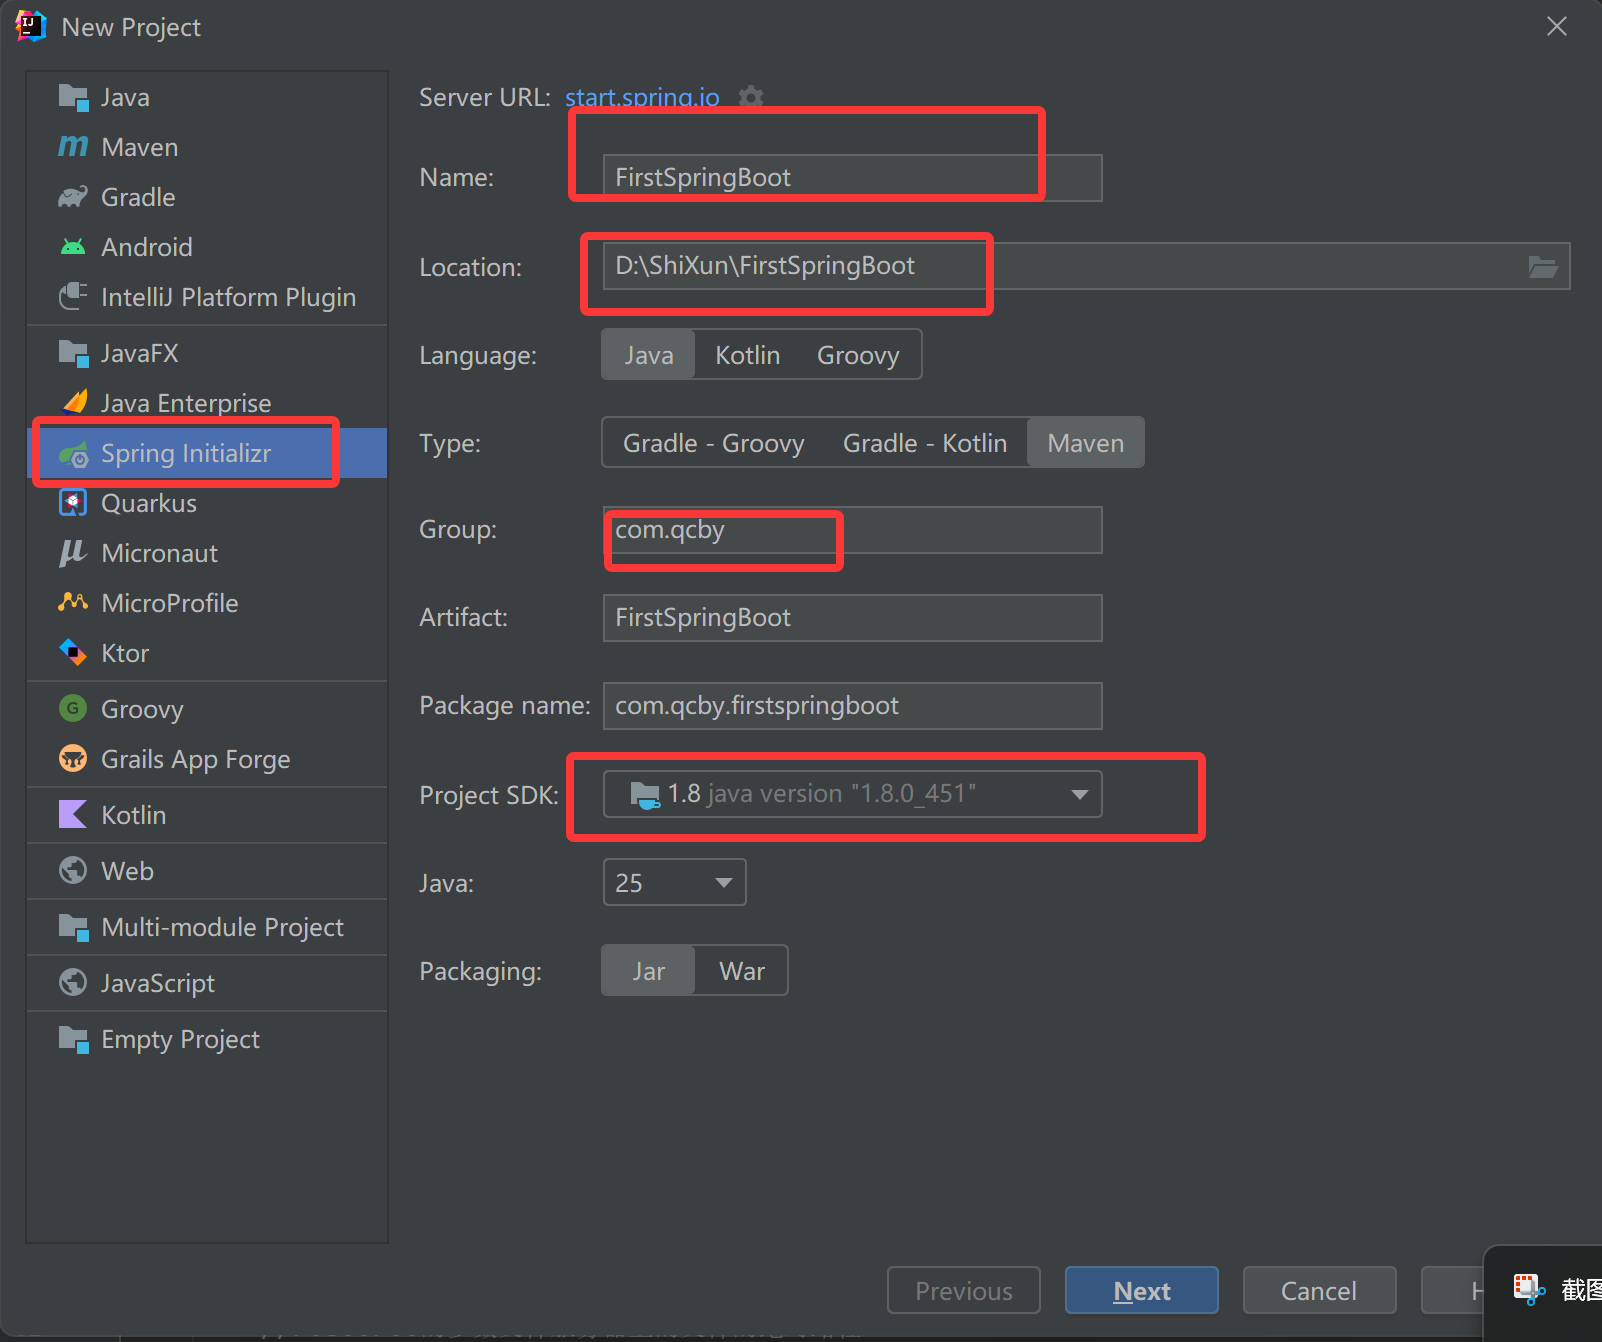
Task: Browse for location with folder icon
Action: 1543,267
